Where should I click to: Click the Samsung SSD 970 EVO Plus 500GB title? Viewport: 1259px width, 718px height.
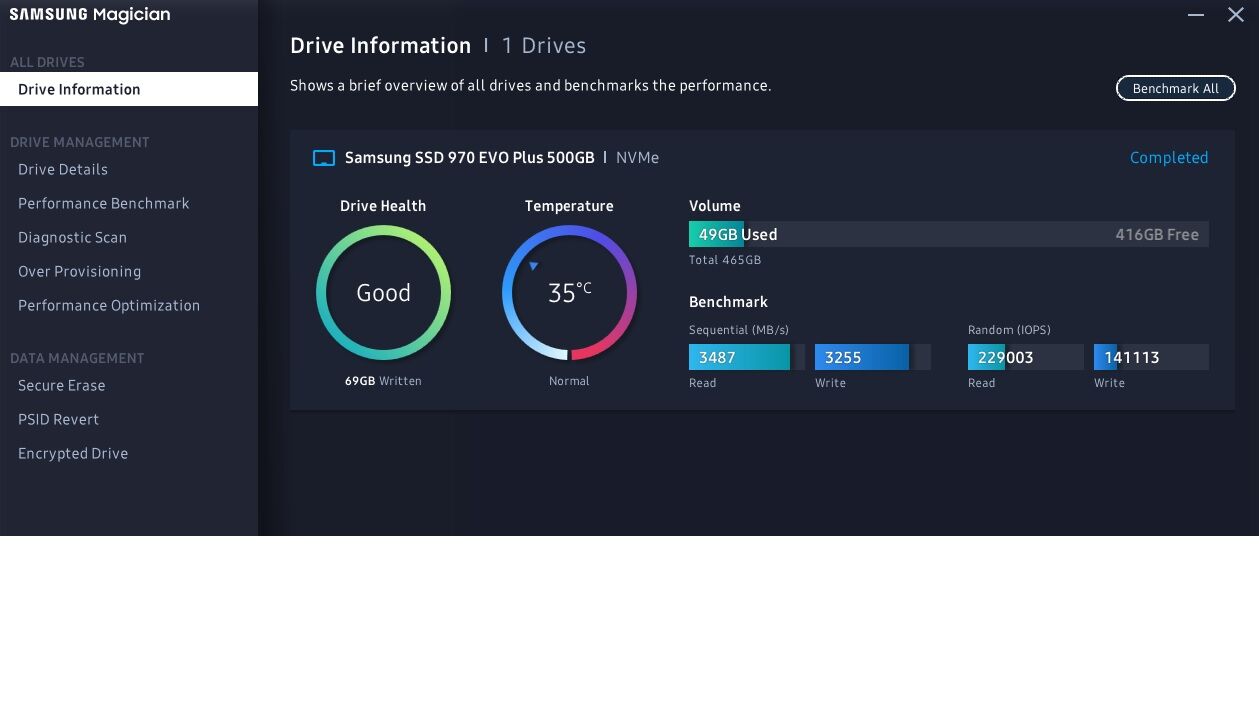469,158
